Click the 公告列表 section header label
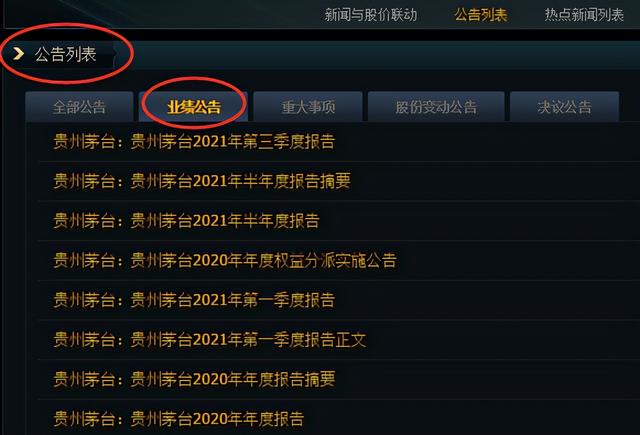This screenshot has height=435, width=640. pyautogui.click(x=65, y=54)
